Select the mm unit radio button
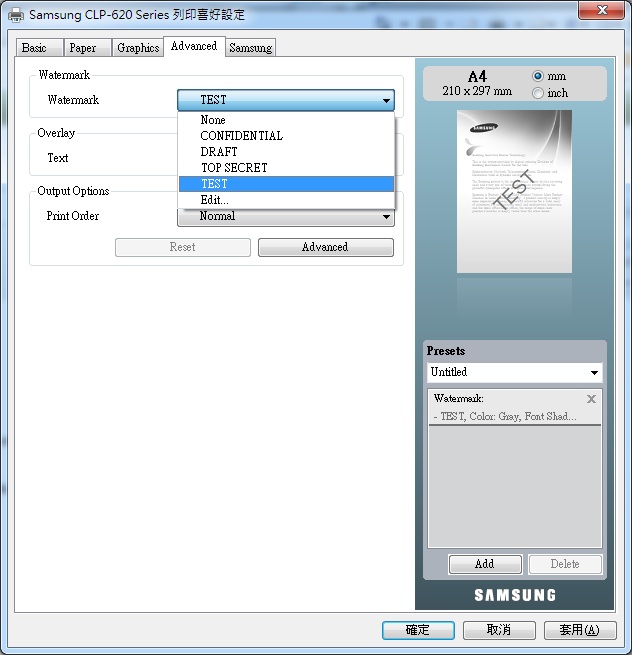This screenshot has height=655, width=632. click(x=538, y=76)
